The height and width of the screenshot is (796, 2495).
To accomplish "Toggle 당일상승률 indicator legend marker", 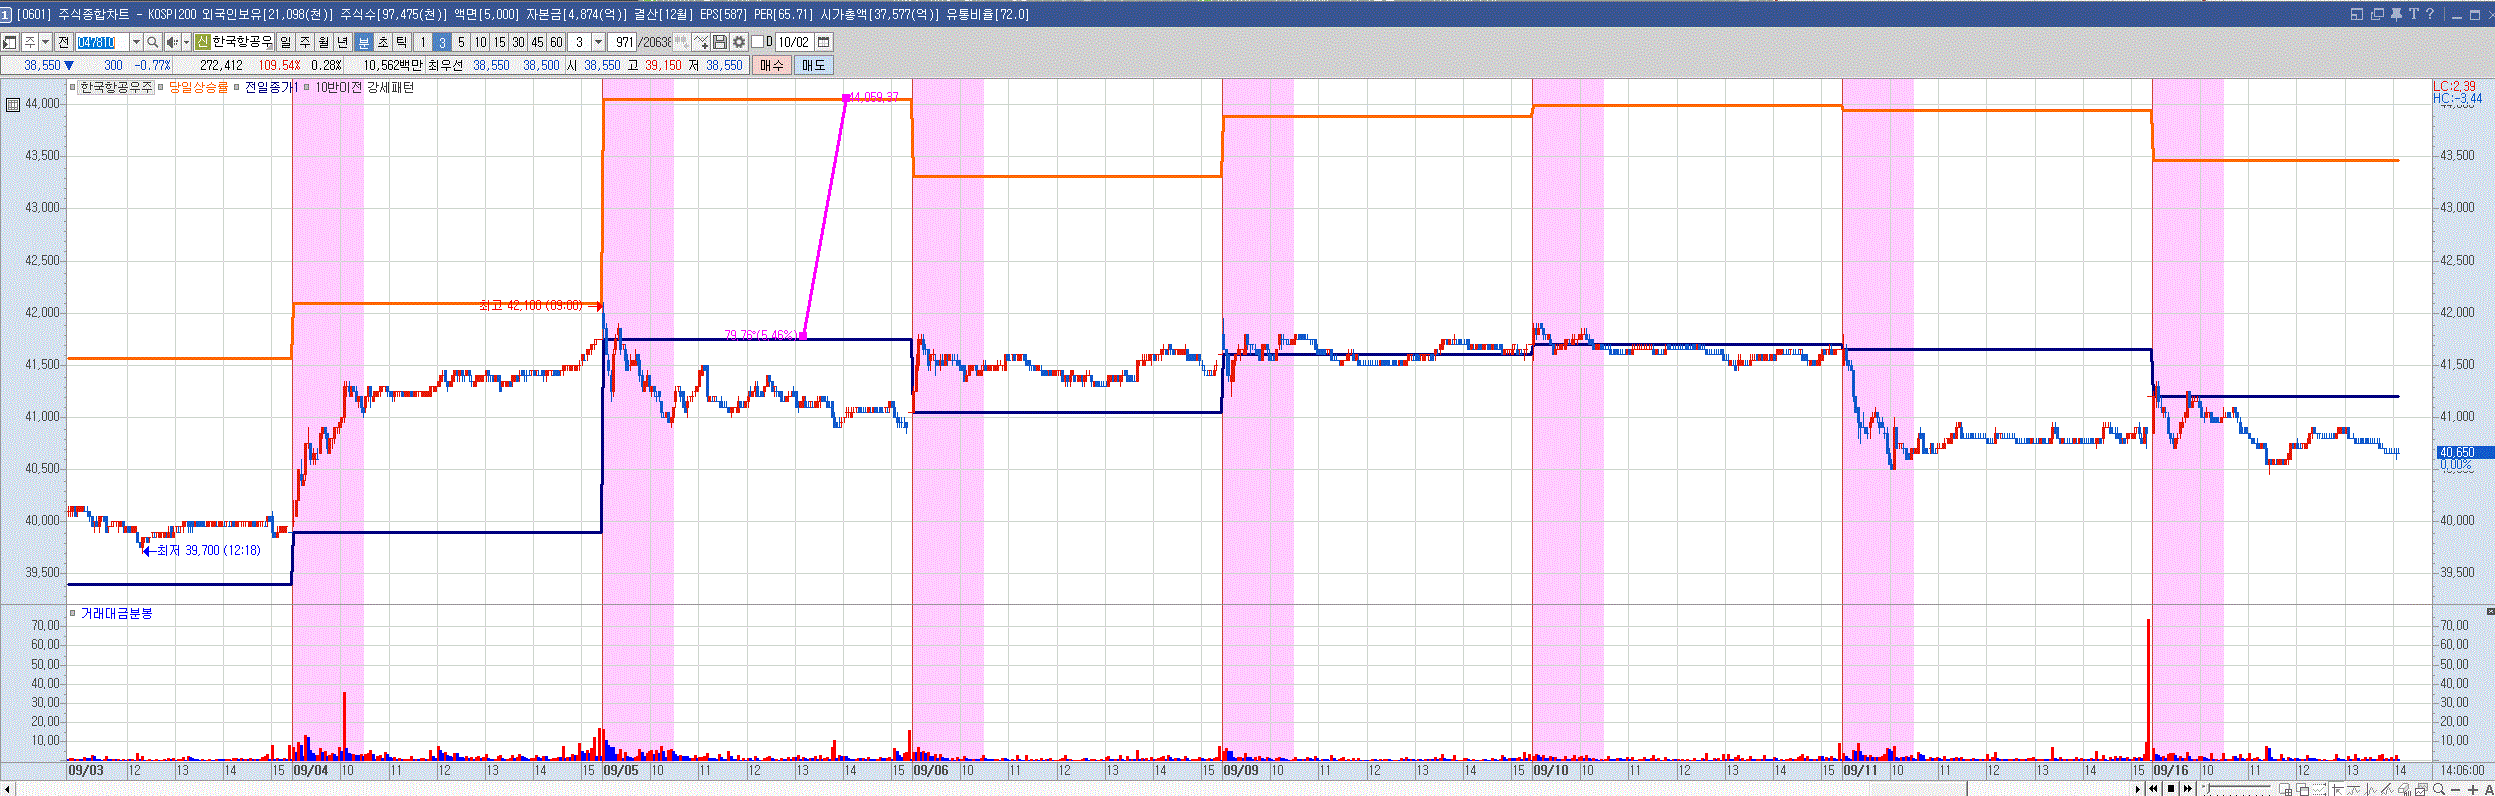I will coord(161,88).
